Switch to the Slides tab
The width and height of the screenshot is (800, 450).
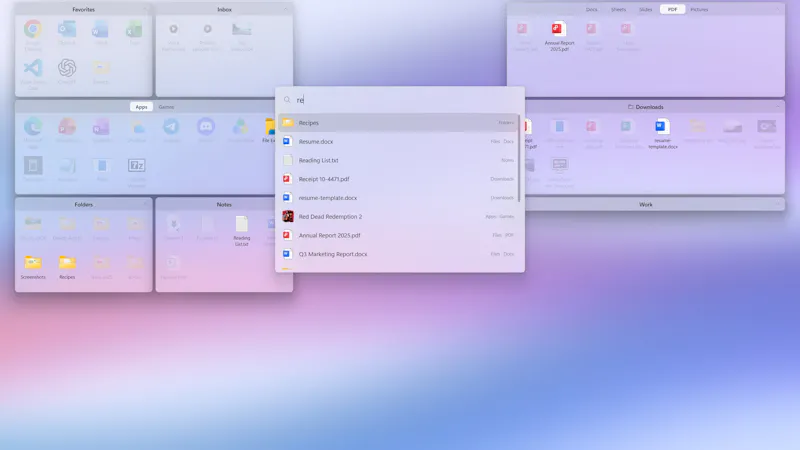coord(645,10)
